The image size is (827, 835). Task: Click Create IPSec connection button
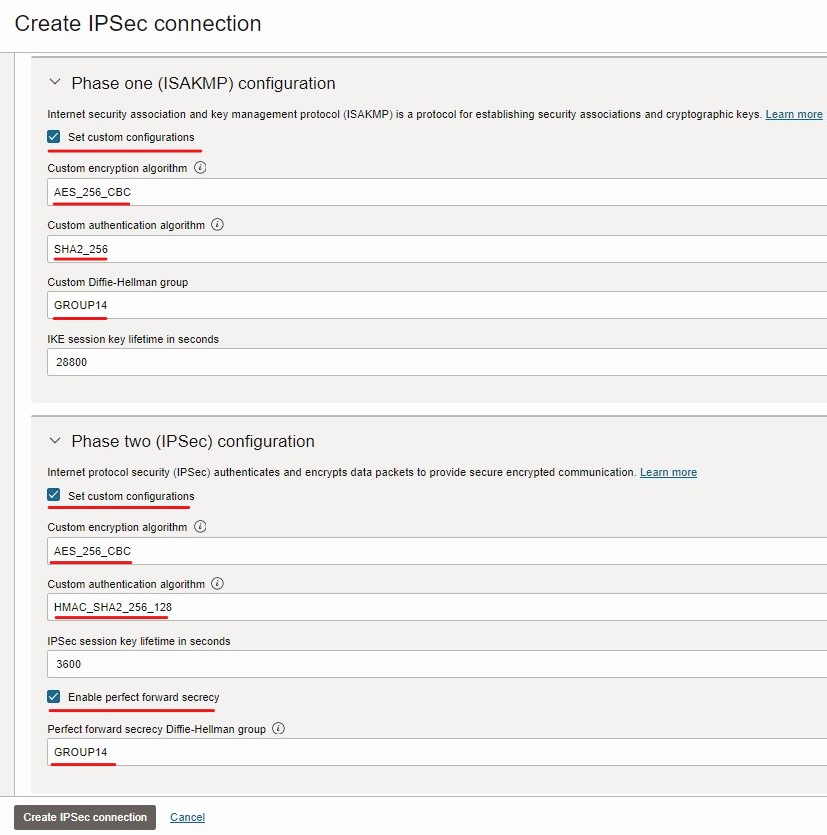[85, 817]
